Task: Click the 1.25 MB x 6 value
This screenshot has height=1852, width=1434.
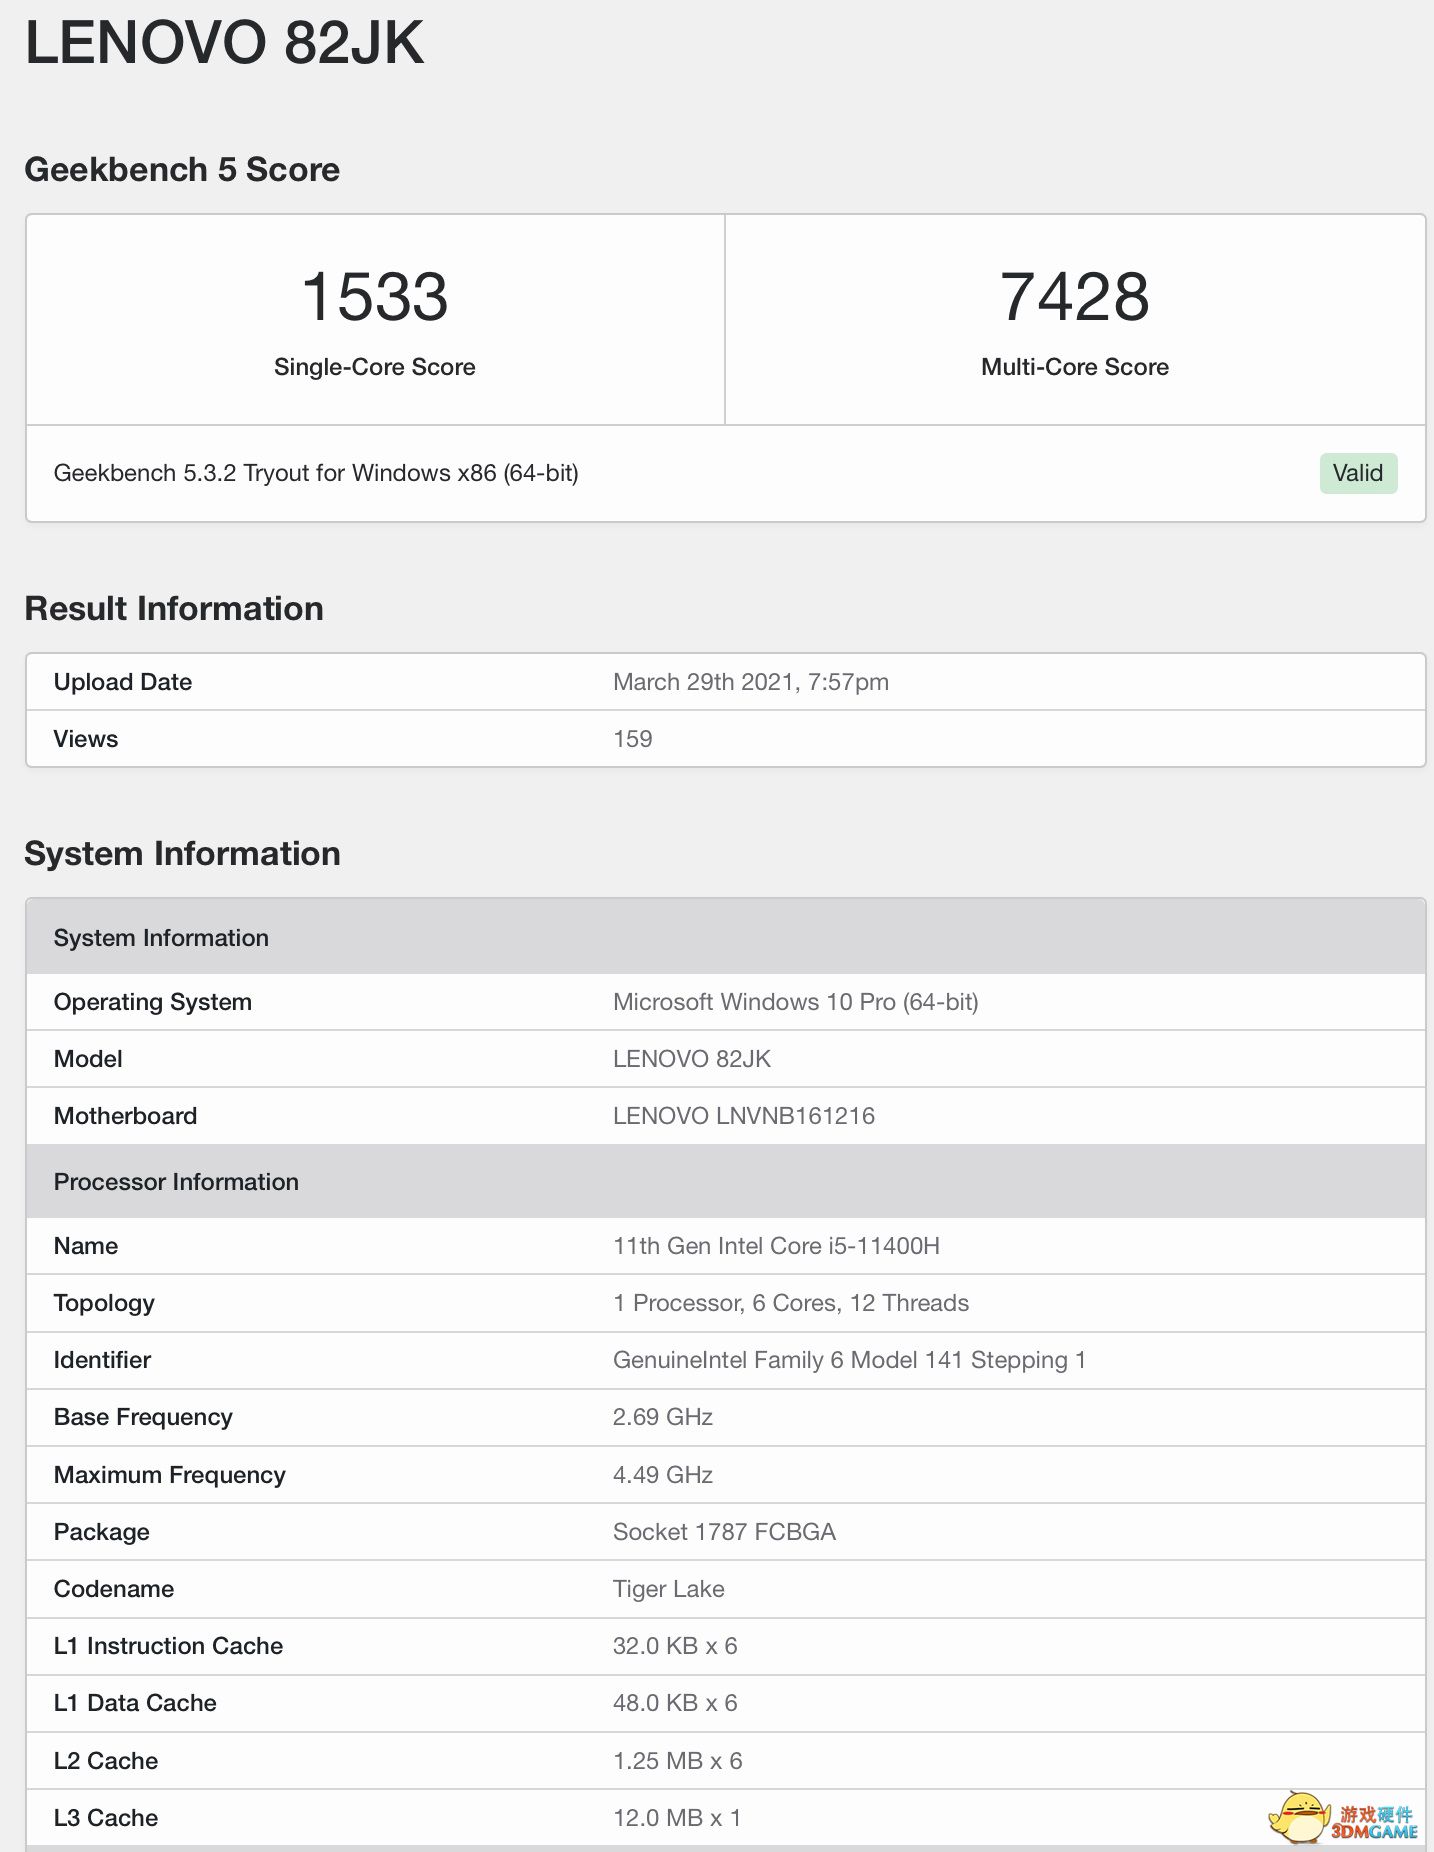Action: [x=678, y=1761]
